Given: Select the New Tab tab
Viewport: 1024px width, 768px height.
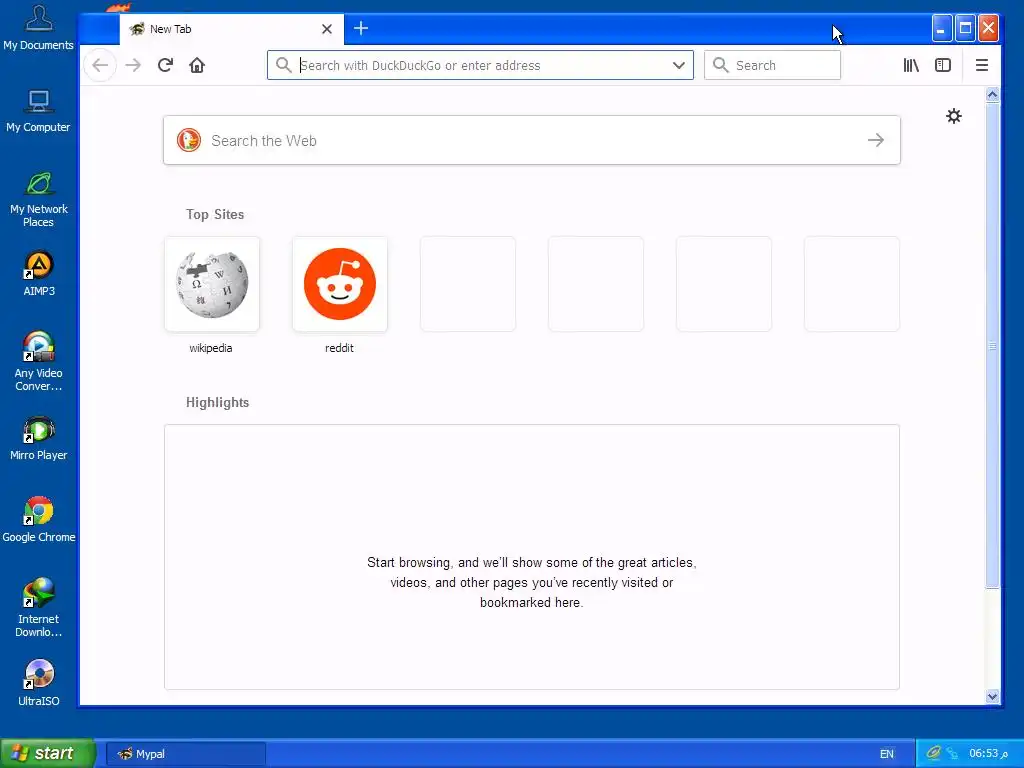Looking at the screenshot, I should coord(232,29).
